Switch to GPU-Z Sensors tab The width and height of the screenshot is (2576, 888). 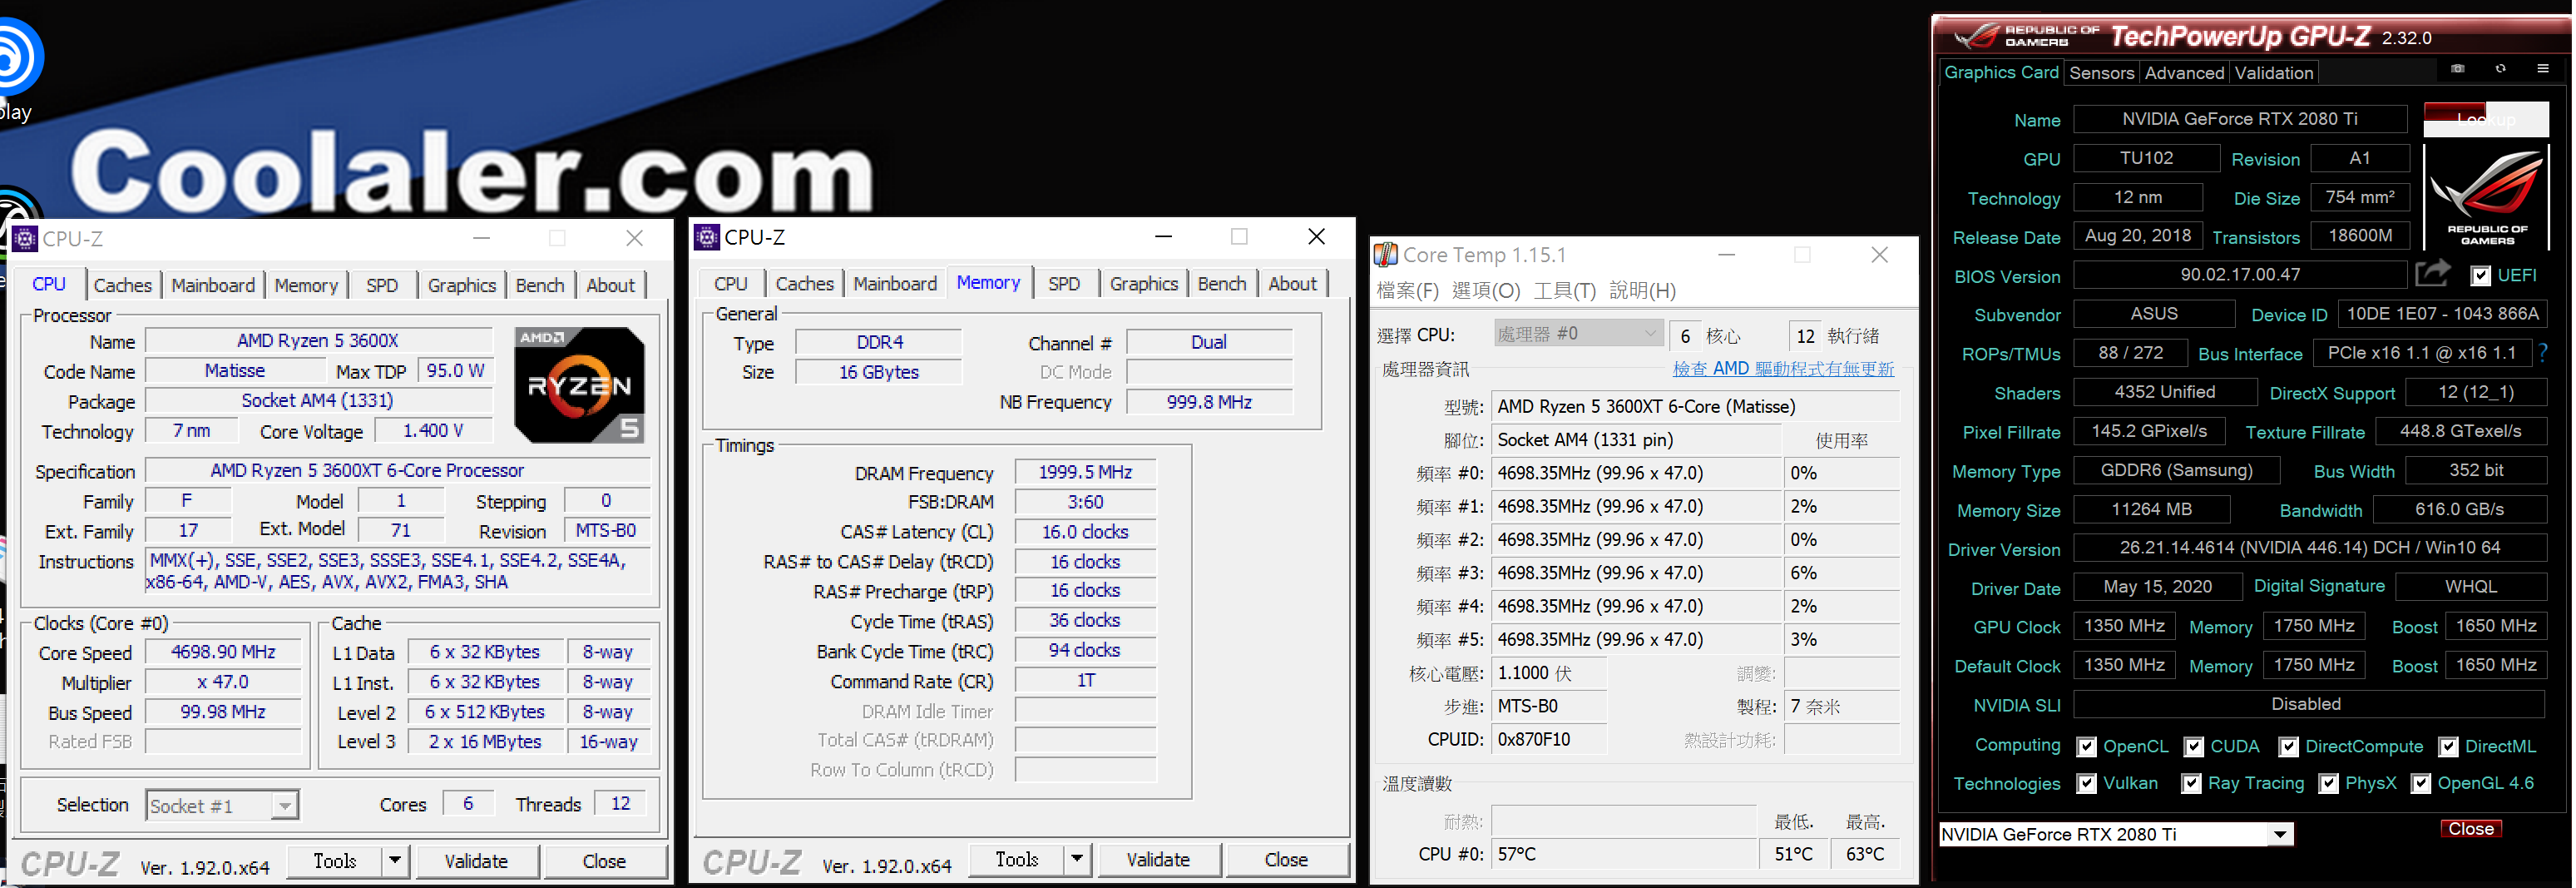tap(2100, 73)
